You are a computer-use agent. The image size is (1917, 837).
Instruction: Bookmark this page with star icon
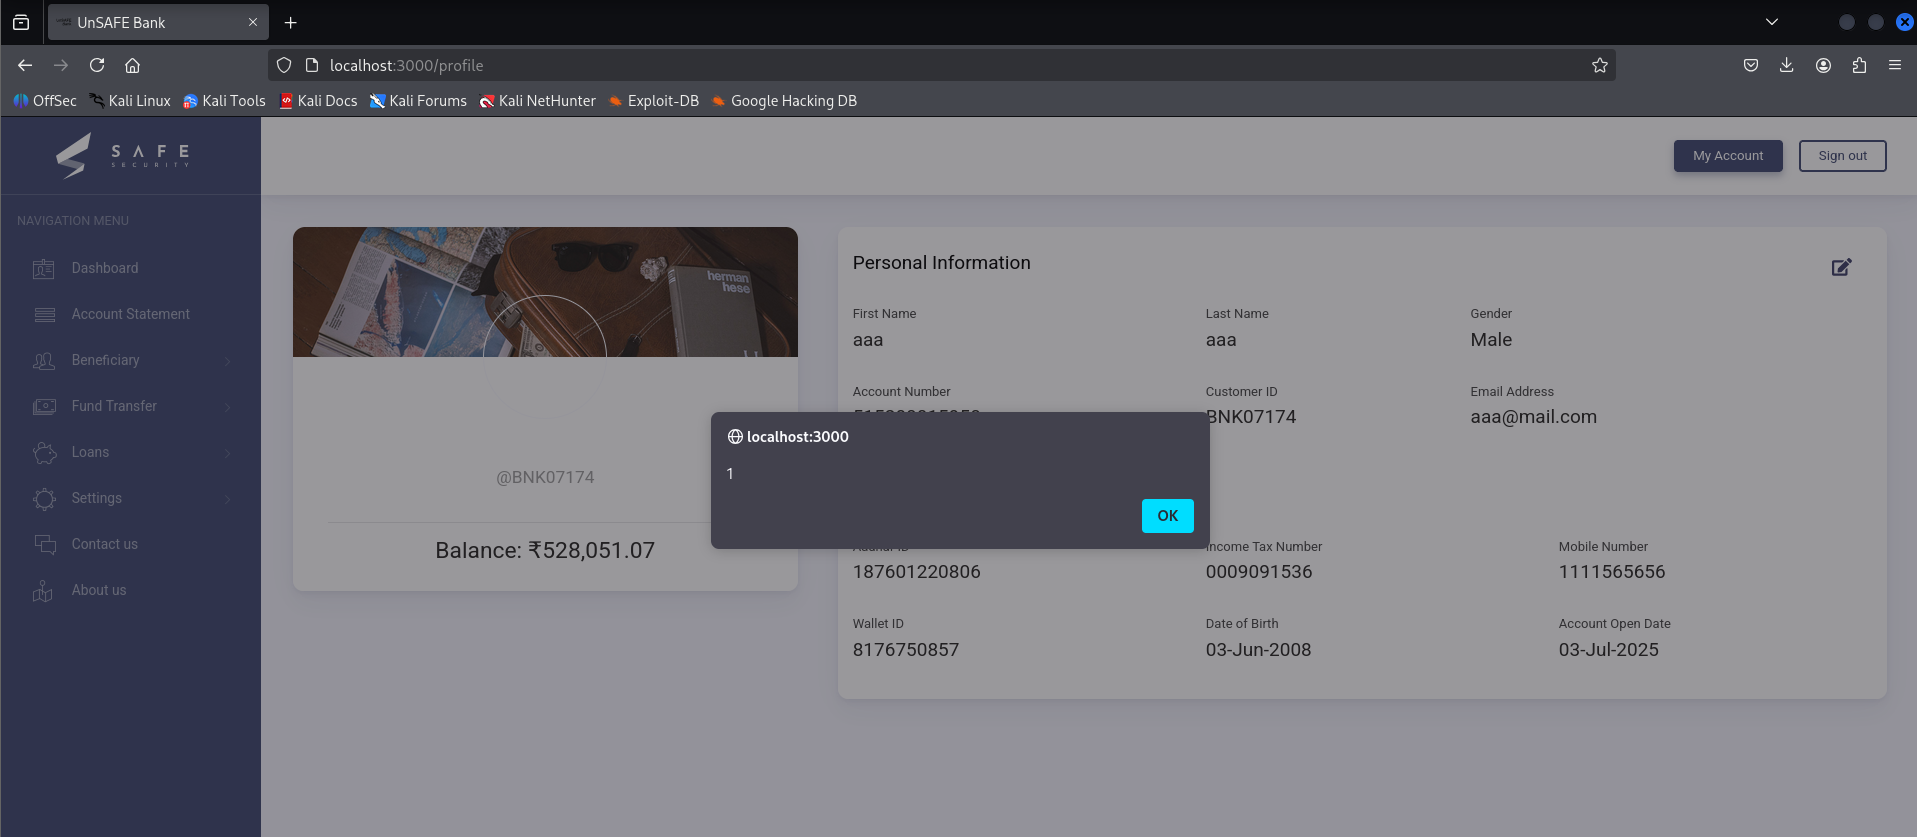coord(1600,65)
